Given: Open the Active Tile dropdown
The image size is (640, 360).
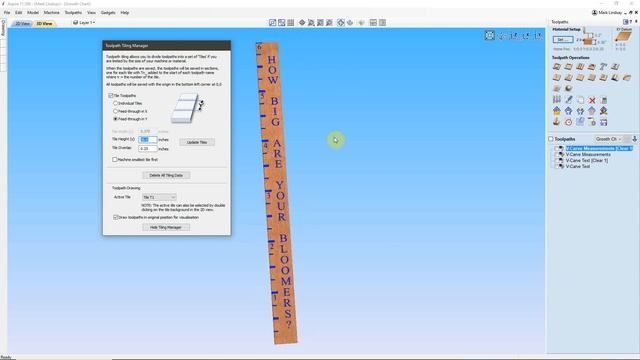Looking at the screenshot, I should pyautogui.click(x=159, y=197).
